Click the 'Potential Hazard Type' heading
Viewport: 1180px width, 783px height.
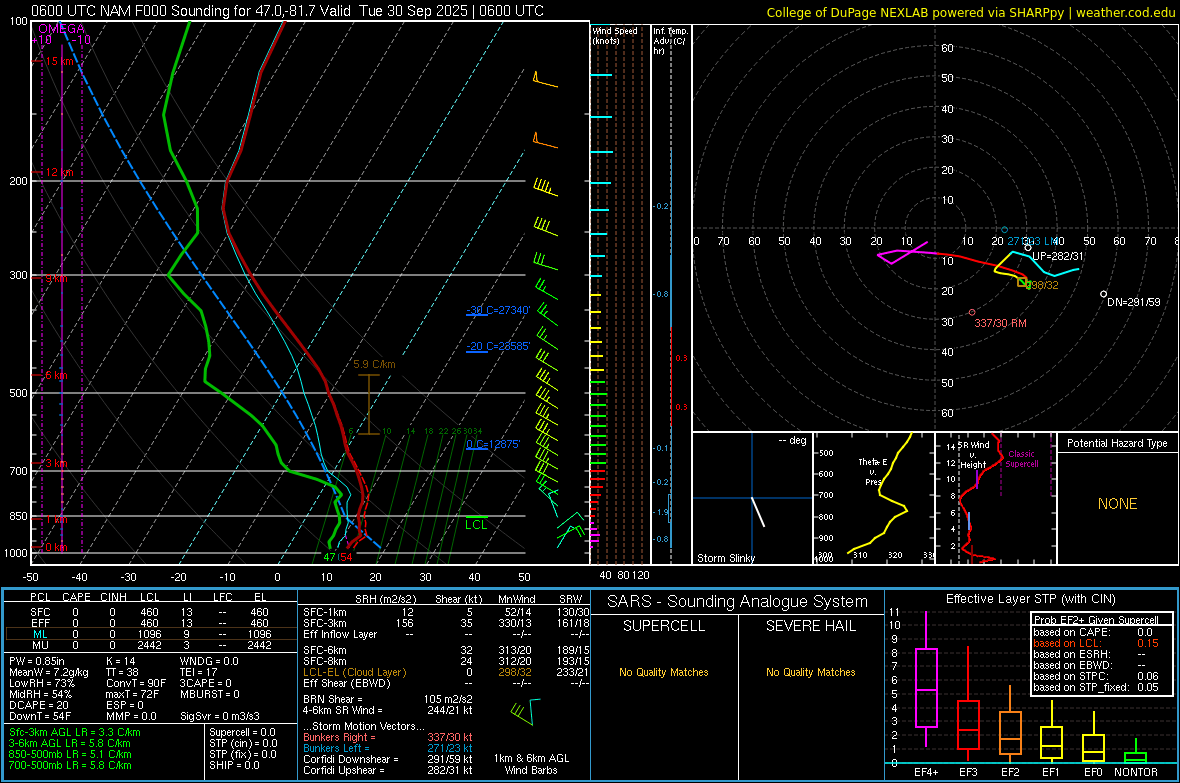click(1117, 443)
